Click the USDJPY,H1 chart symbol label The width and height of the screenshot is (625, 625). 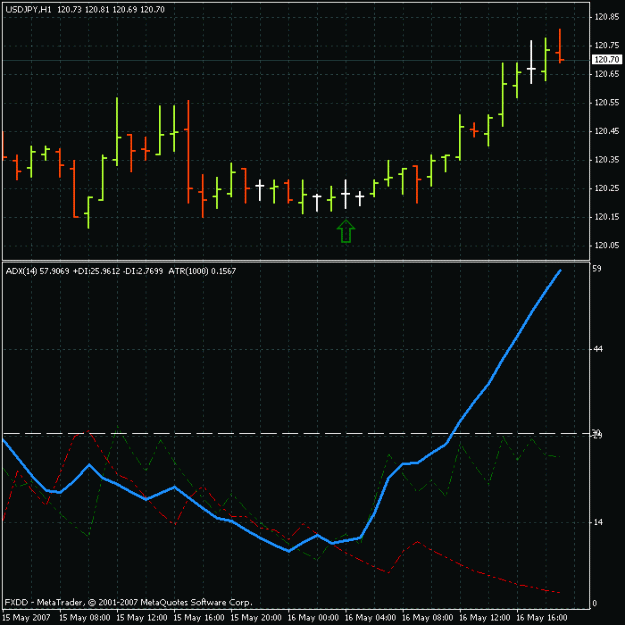point(28,10)
